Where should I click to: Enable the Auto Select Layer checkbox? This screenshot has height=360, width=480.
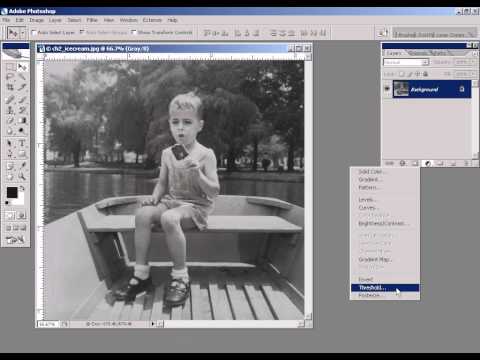coord(33,32)
